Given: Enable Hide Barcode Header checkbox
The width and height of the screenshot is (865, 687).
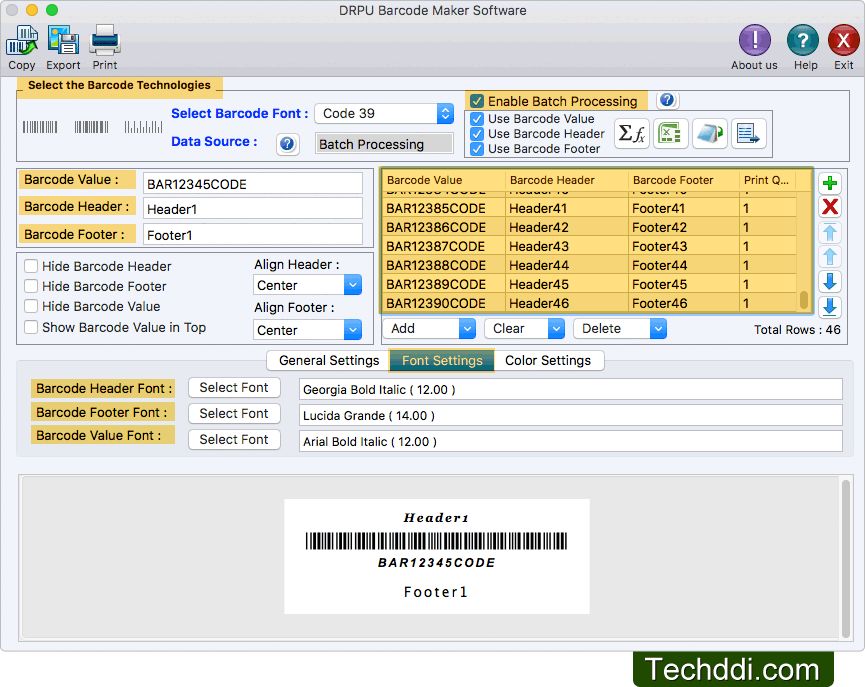Looking at the screenshot, I should click(x=31, y=266).
